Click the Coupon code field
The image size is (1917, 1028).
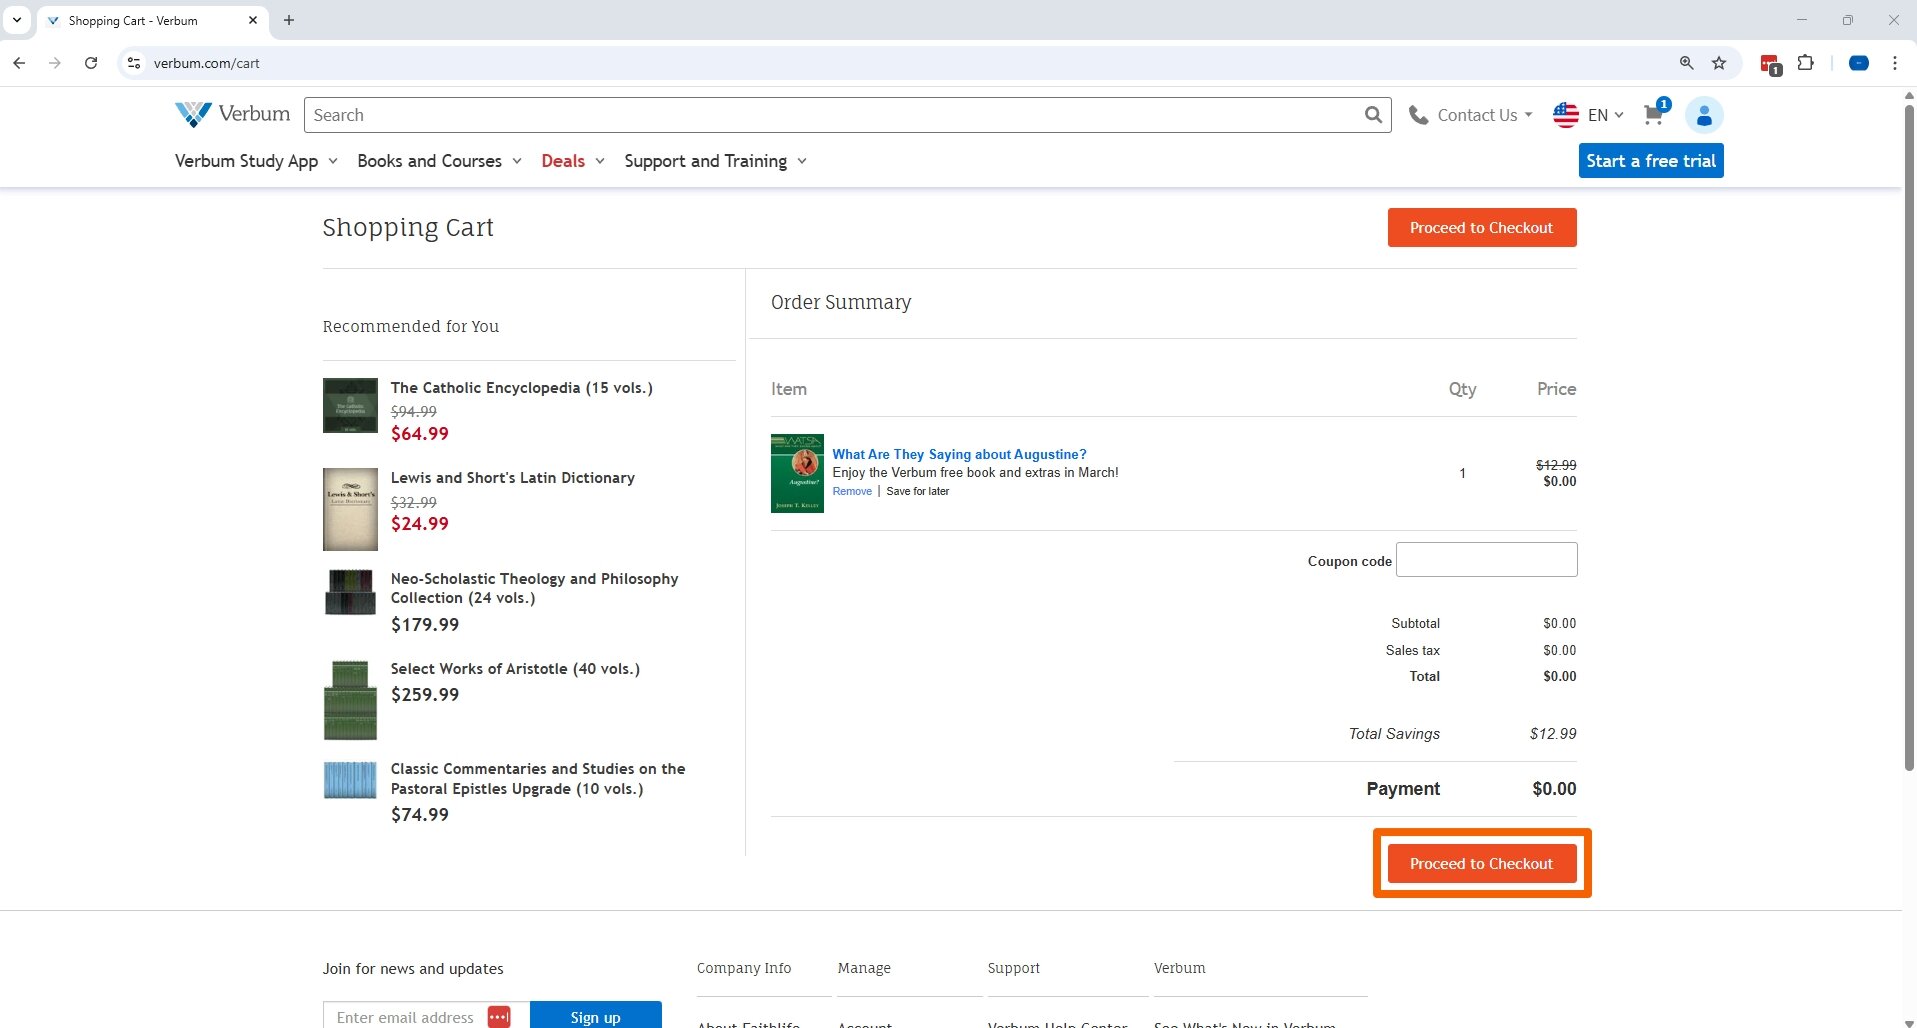1487,559
